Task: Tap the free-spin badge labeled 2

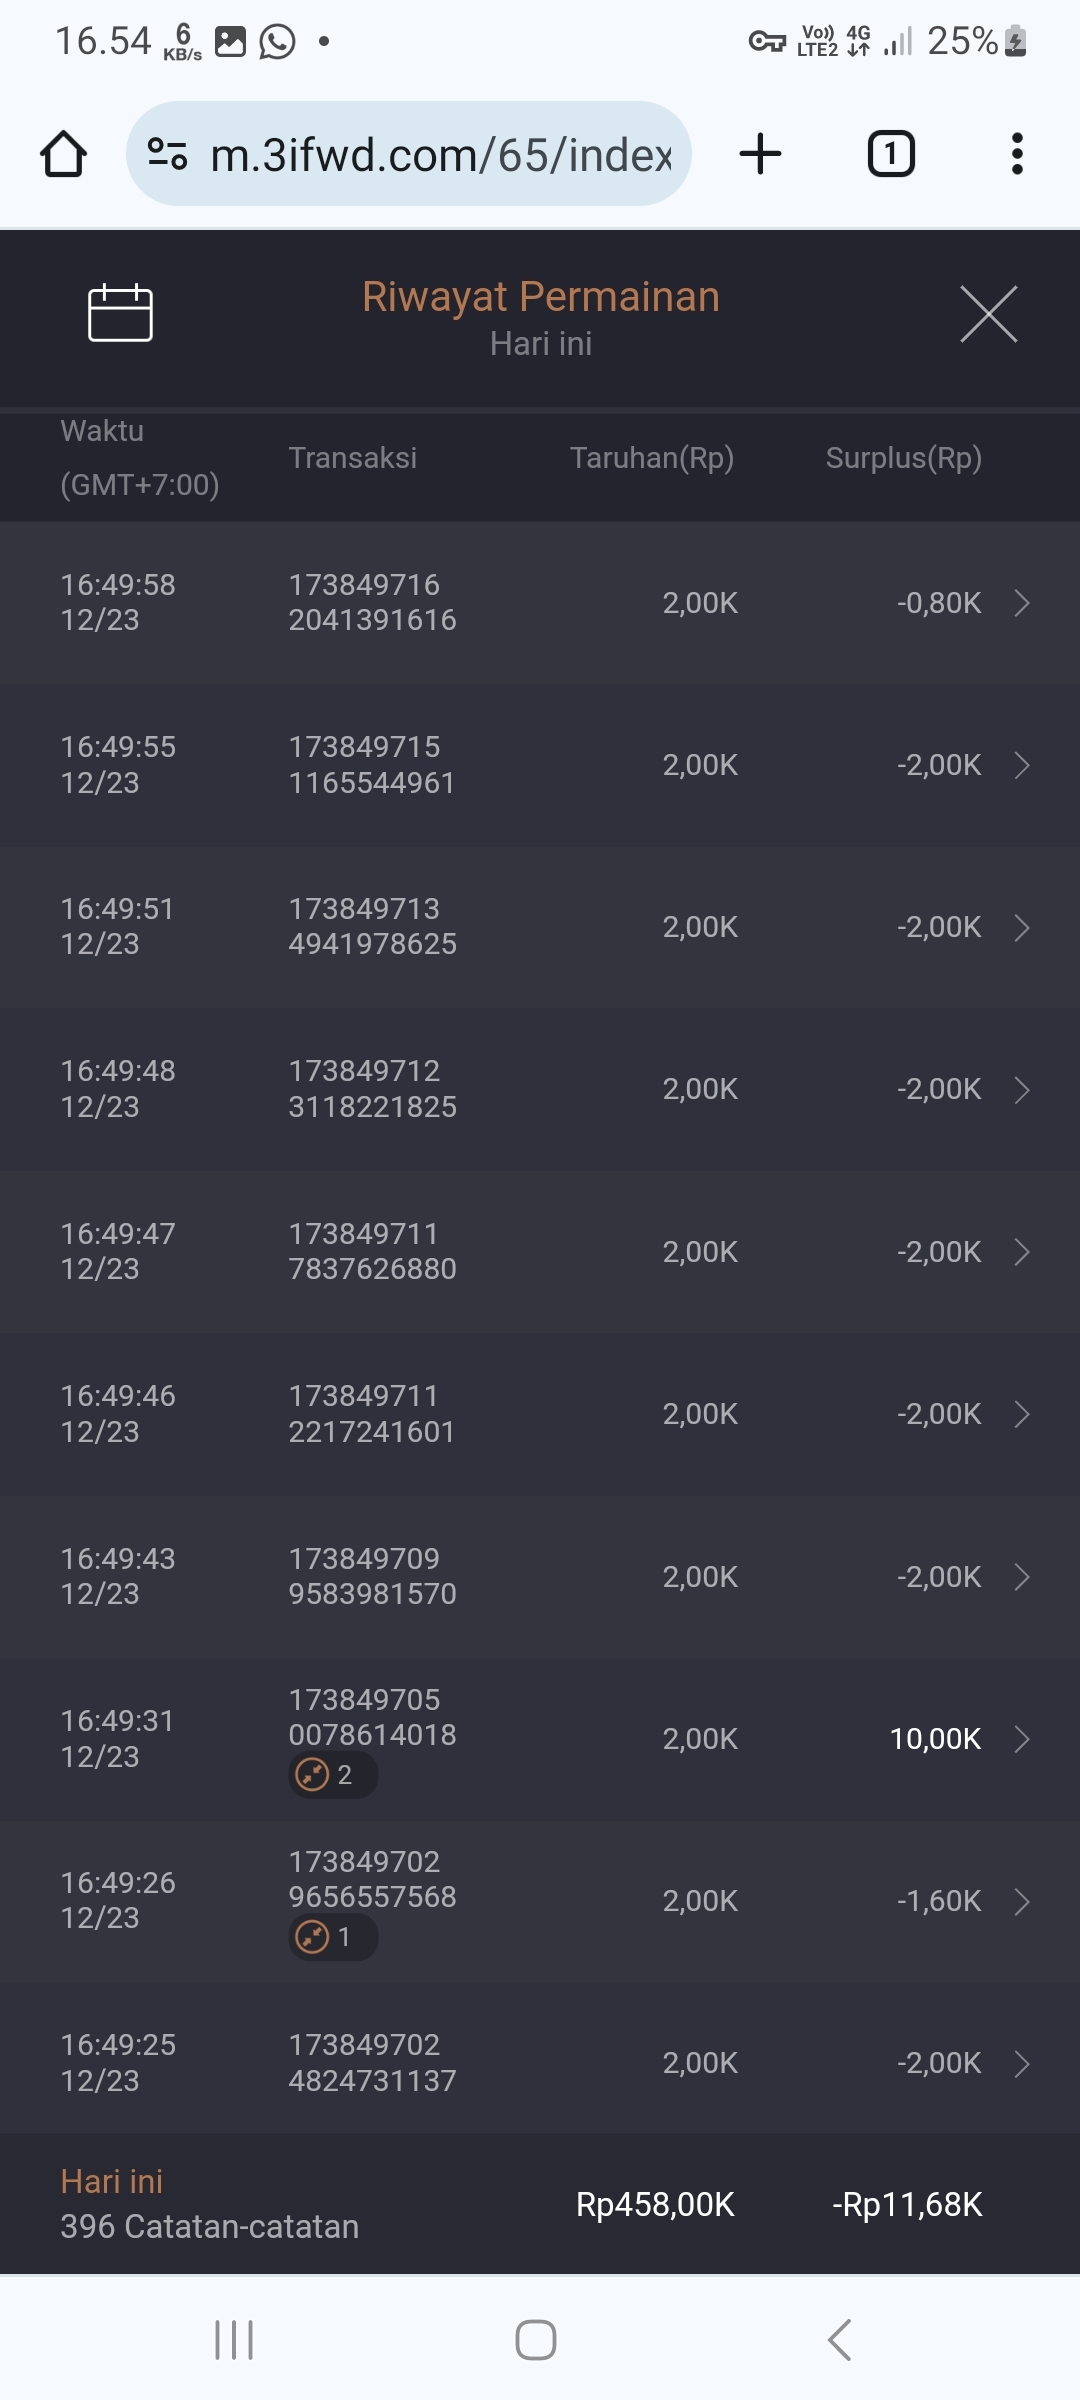Action: (332, 1775)
